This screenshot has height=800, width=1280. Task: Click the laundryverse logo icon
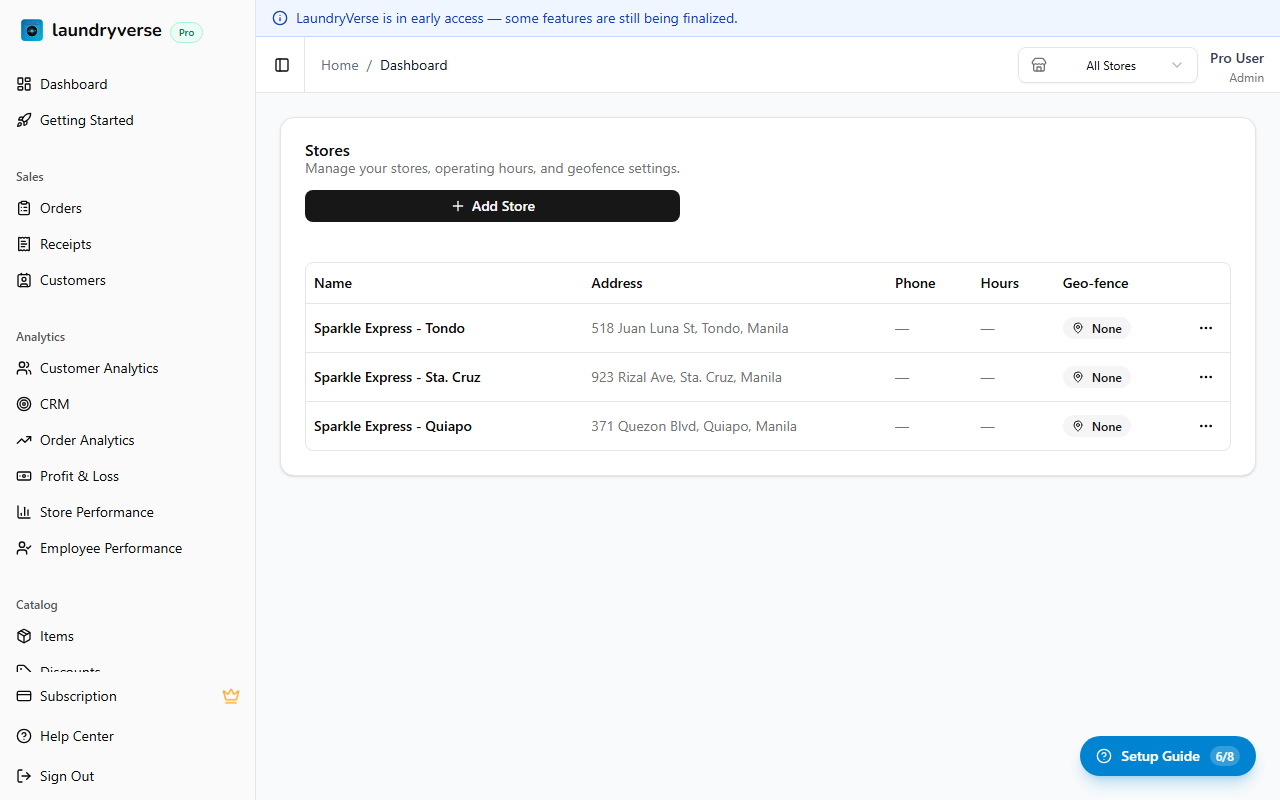point(32,31)
